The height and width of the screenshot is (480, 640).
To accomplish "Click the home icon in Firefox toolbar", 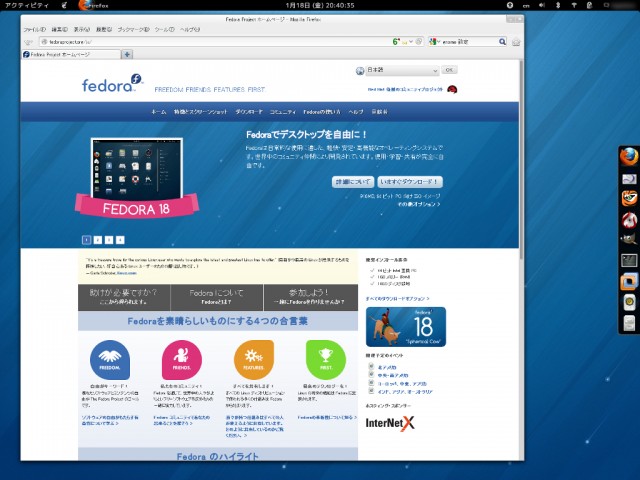I will click(x=516, y=42).
